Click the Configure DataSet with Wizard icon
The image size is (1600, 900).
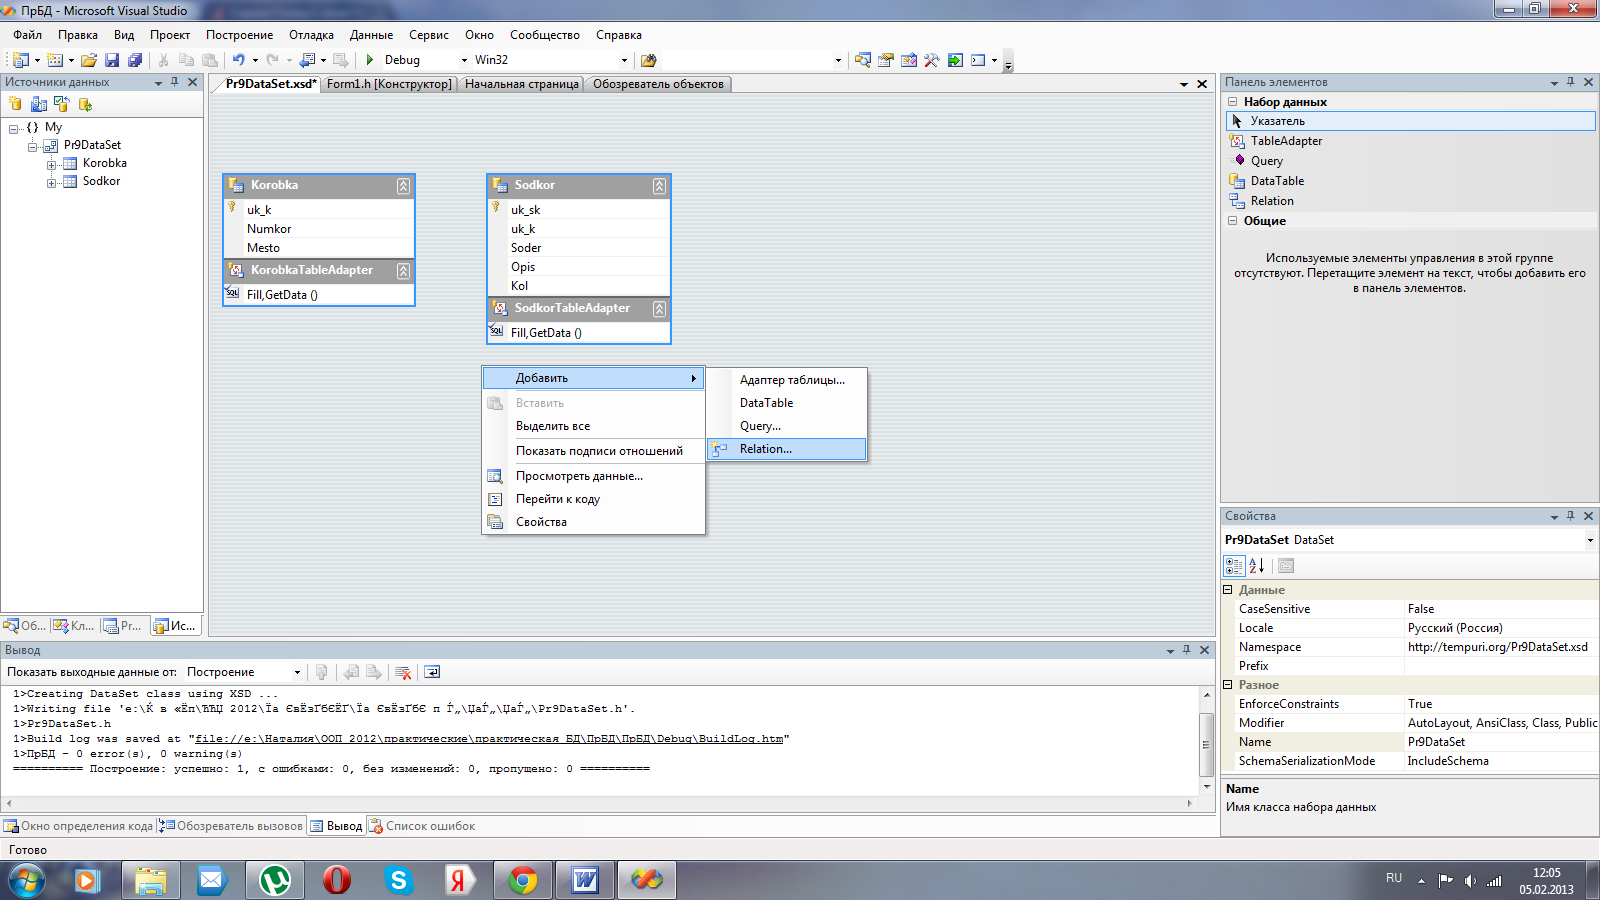click(x=62, y=104)
